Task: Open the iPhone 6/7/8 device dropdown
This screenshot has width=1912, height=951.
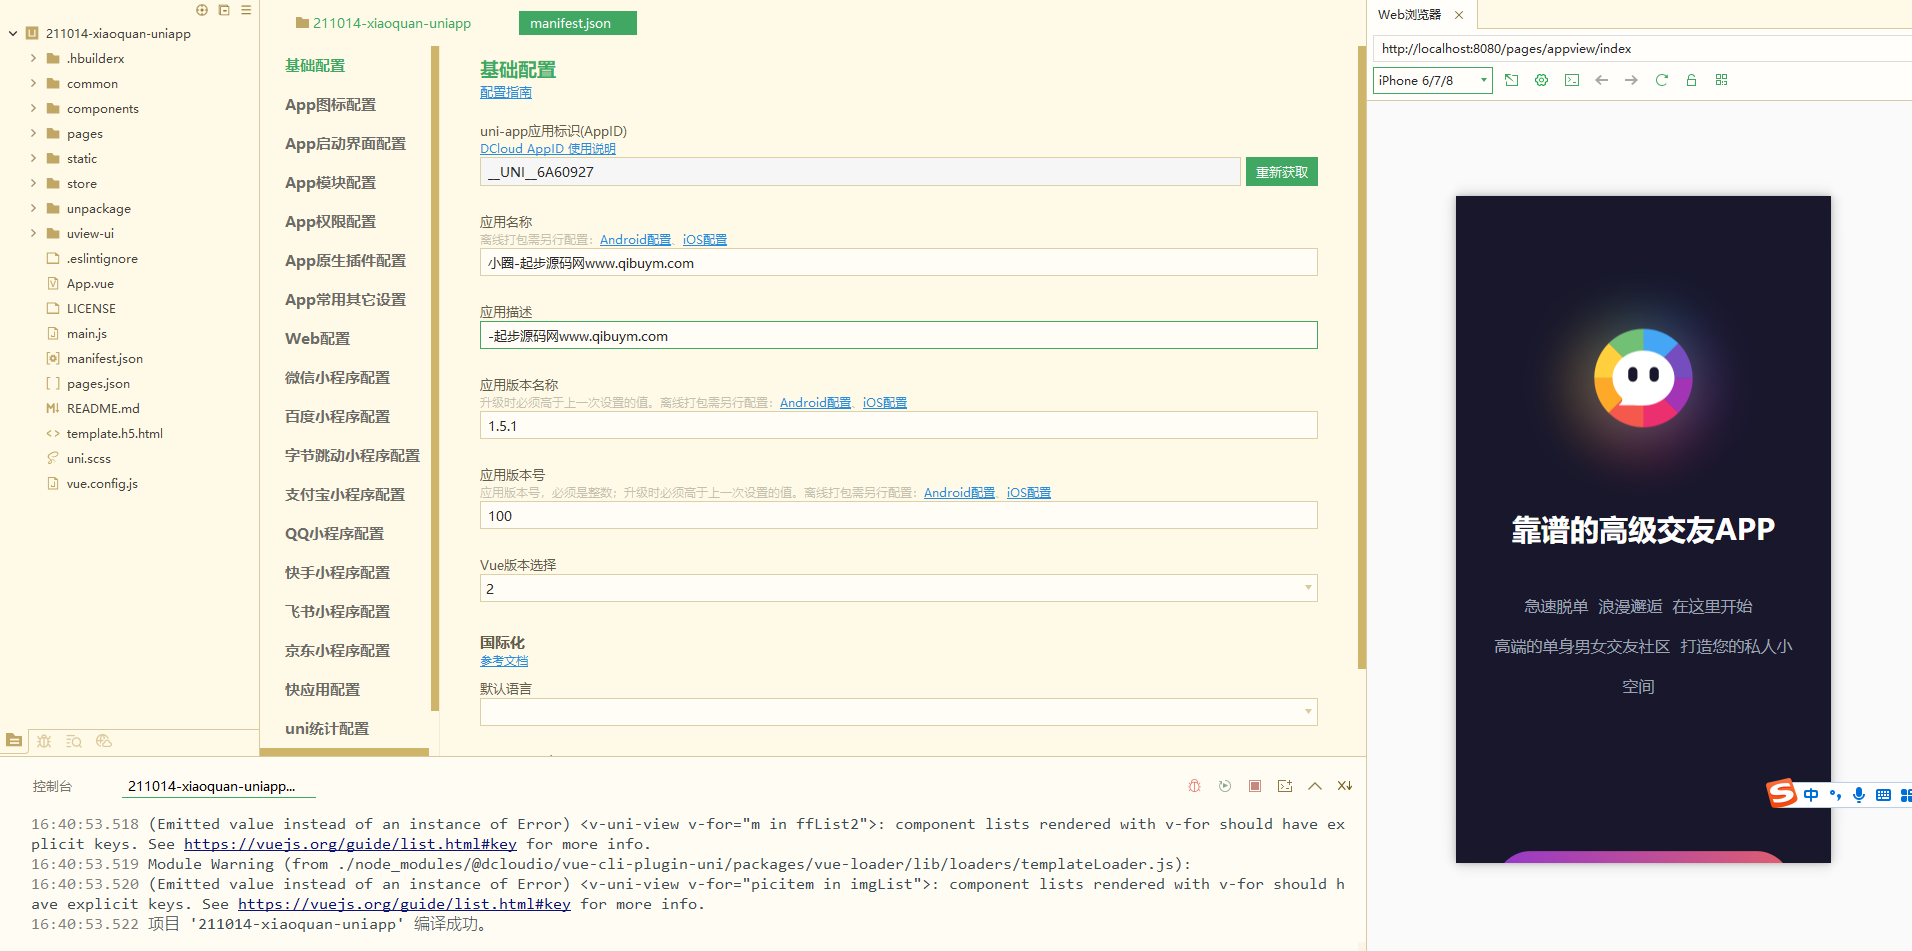Action: click(x=1432, y=80)
